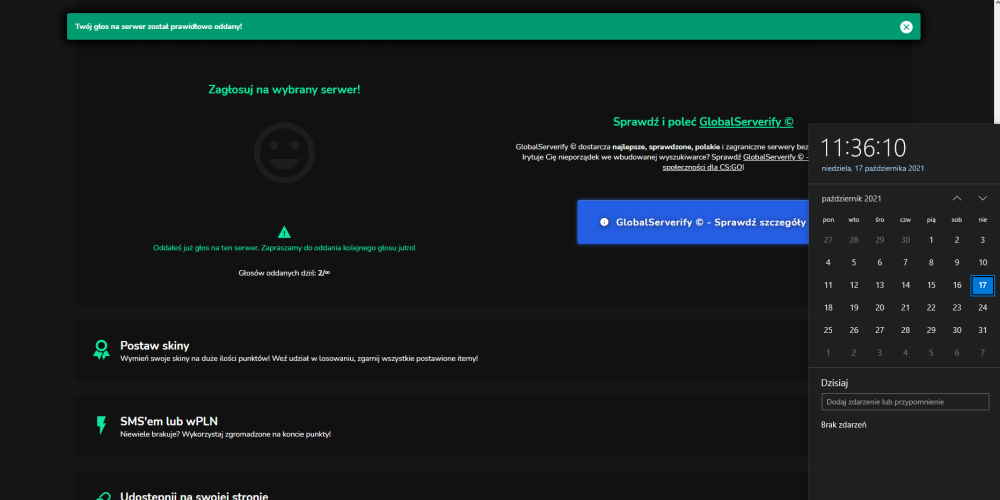Click the SMS'em lub wPLN lightning icon
The width and height of the screenshot is (1000, 500).
(x=101, y=425)
